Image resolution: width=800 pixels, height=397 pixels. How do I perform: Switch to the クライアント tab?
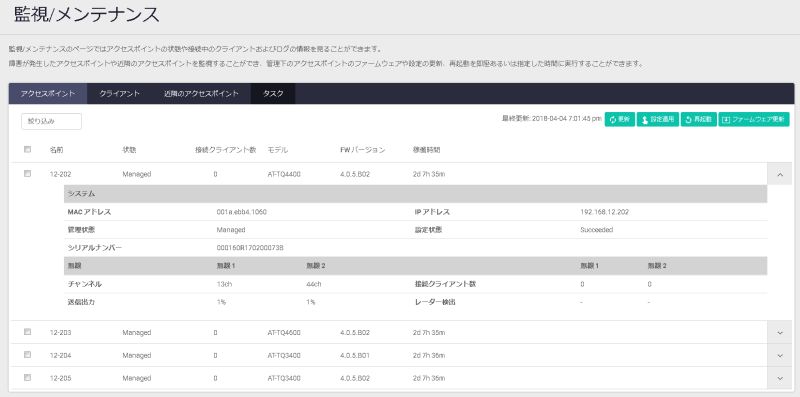pos(120,94)
